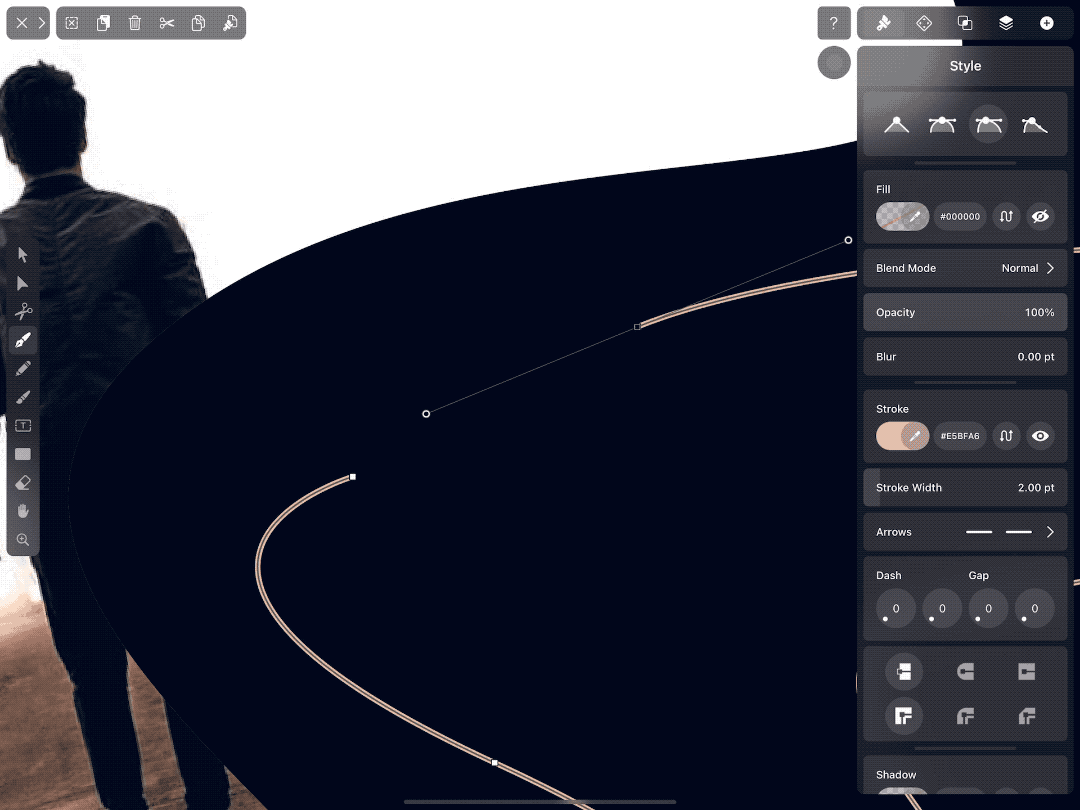
Task: Select square stroke cap style
Action: pos(1026,672)
